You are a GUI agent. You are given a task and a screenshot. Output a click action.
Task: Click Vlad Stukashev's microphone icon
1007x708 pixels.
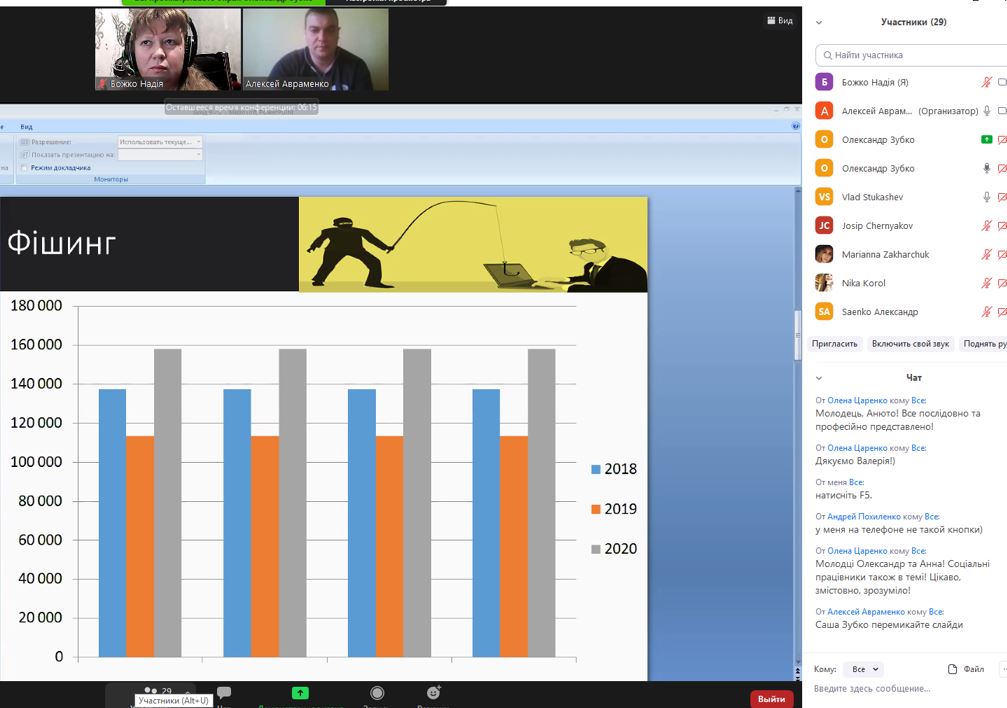(x=986, y=197)
